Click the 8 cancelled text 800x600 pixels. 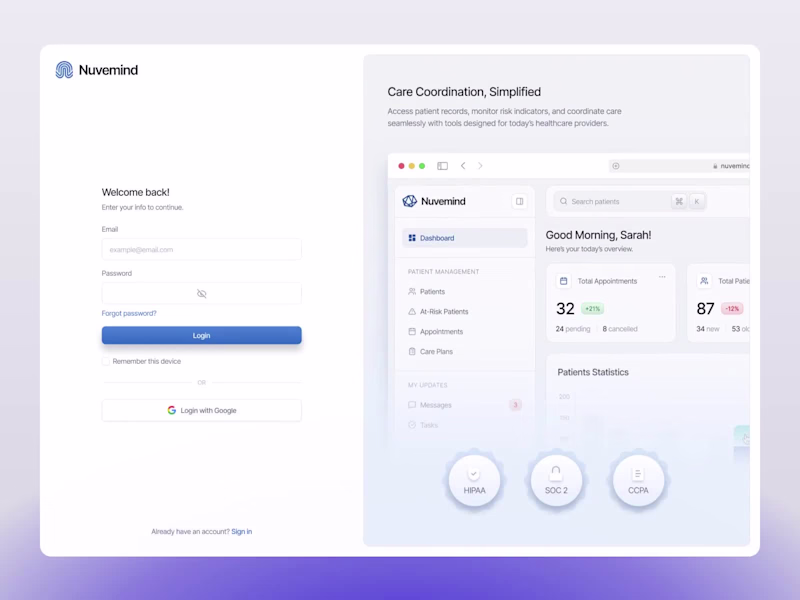620,329
